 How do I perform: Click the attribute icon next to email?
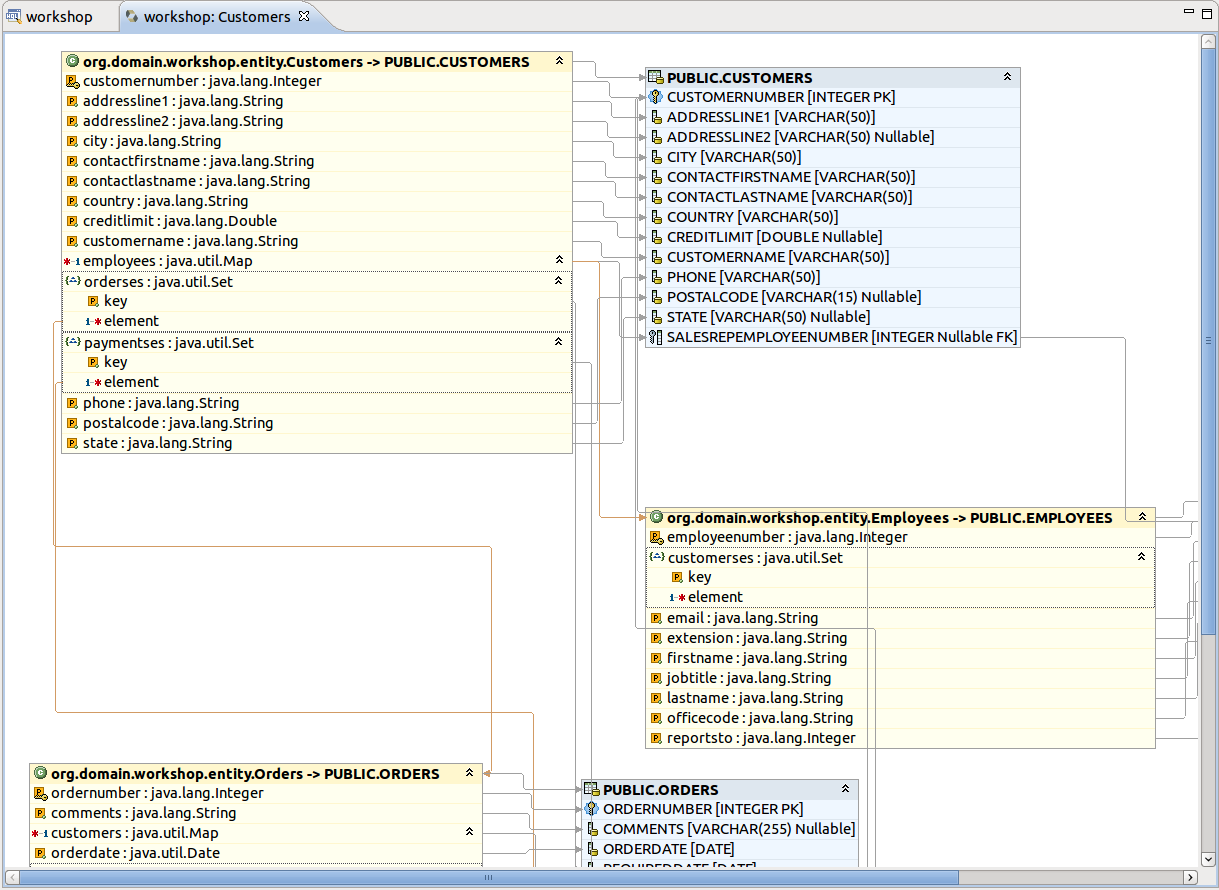[x=656, y=618]
